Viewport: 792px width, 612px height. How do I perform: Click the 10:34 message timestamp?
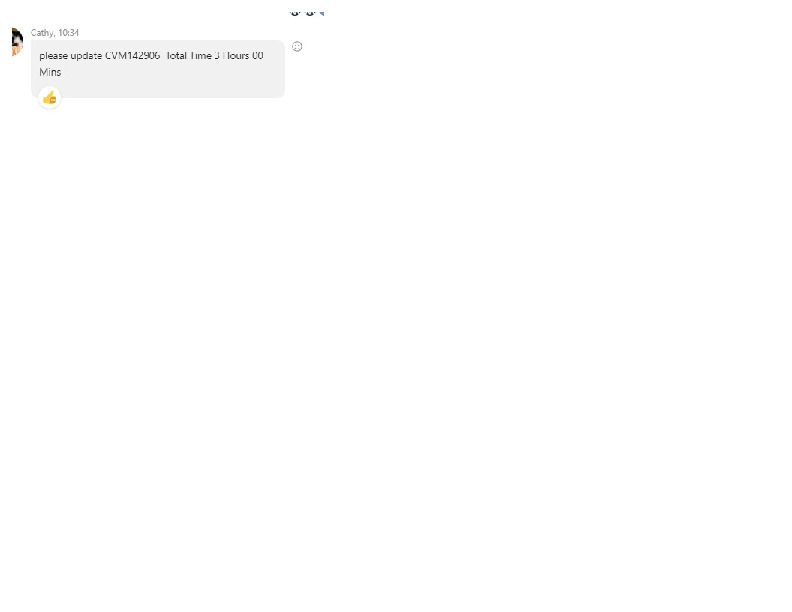[68, 33]
